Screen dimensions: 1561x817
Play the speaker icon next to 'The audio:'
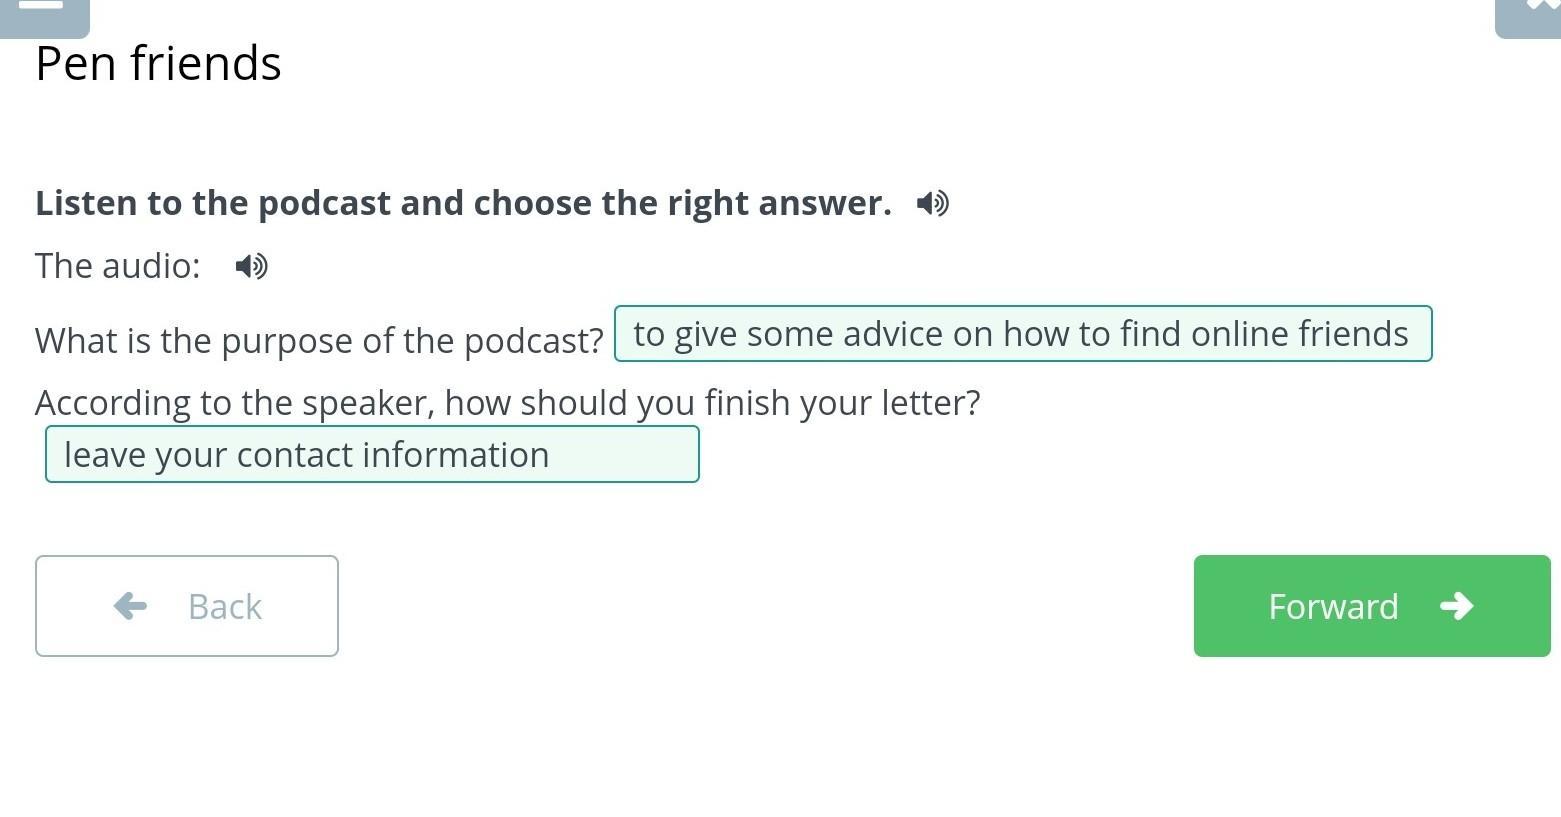[252, 266]
